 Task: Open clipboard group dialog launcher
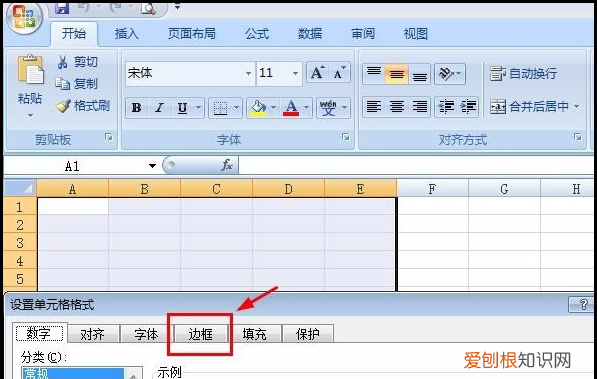[x=109, y=137]
